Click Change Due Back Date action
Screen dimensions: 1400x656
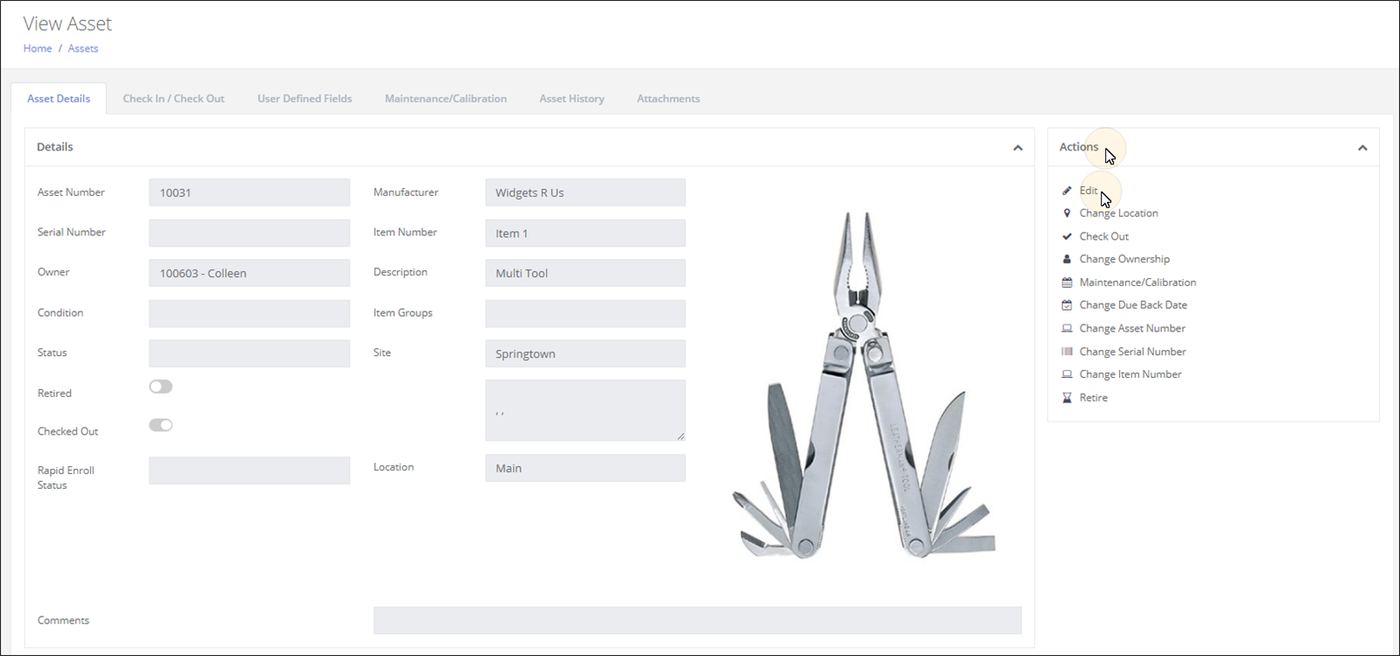[x=1134, y=305]
